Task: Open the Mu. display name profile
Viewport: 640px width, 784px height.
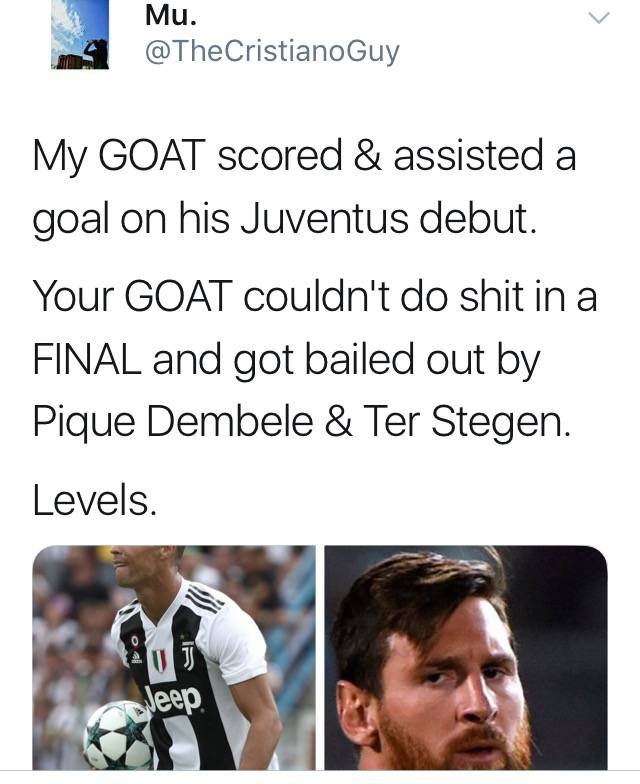Action: [x=169, y=13]
